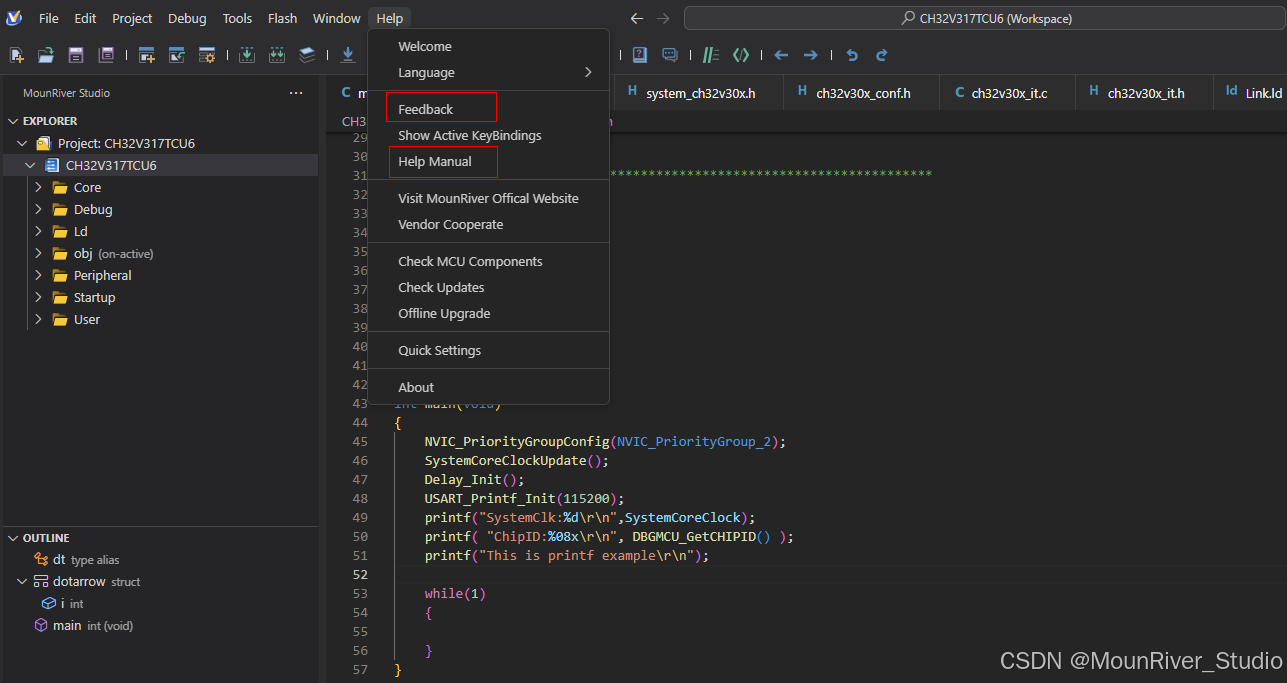Collapse the CH32V317TCU6 project folder chevron
The height and width of the screenshot is (683, 1287).
[30, 165]
